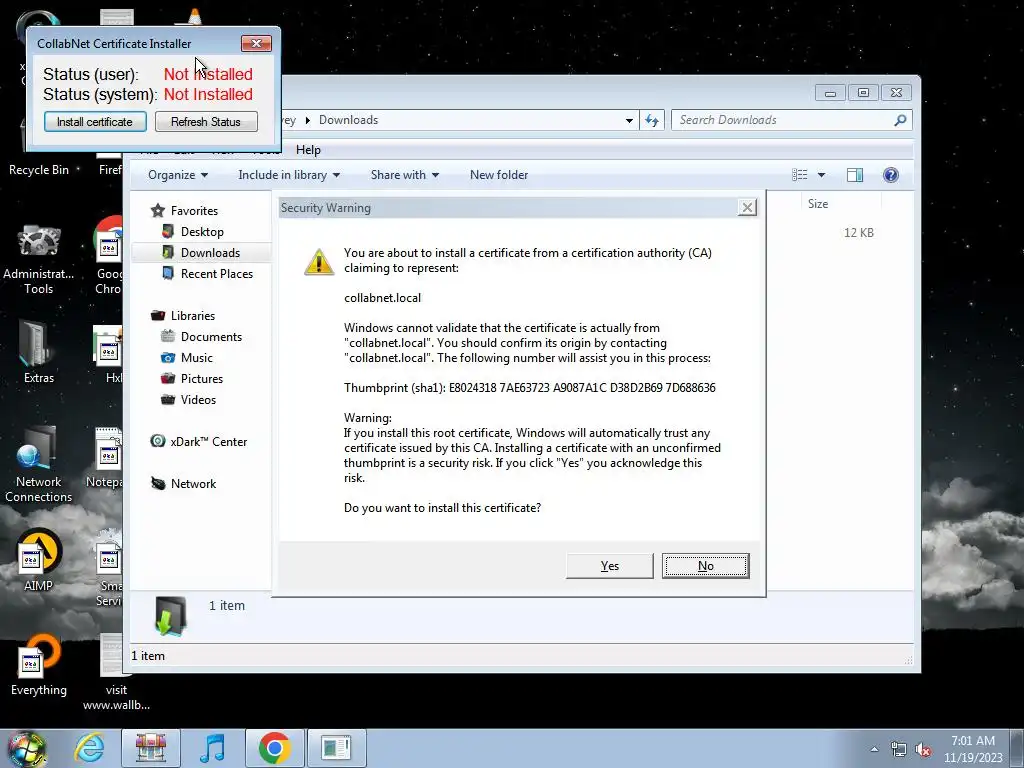Image resolution: width=1024 pixels, height=768 pixels.
Task: Maximize the Explorer Downloads window
Action: (863, 93)
